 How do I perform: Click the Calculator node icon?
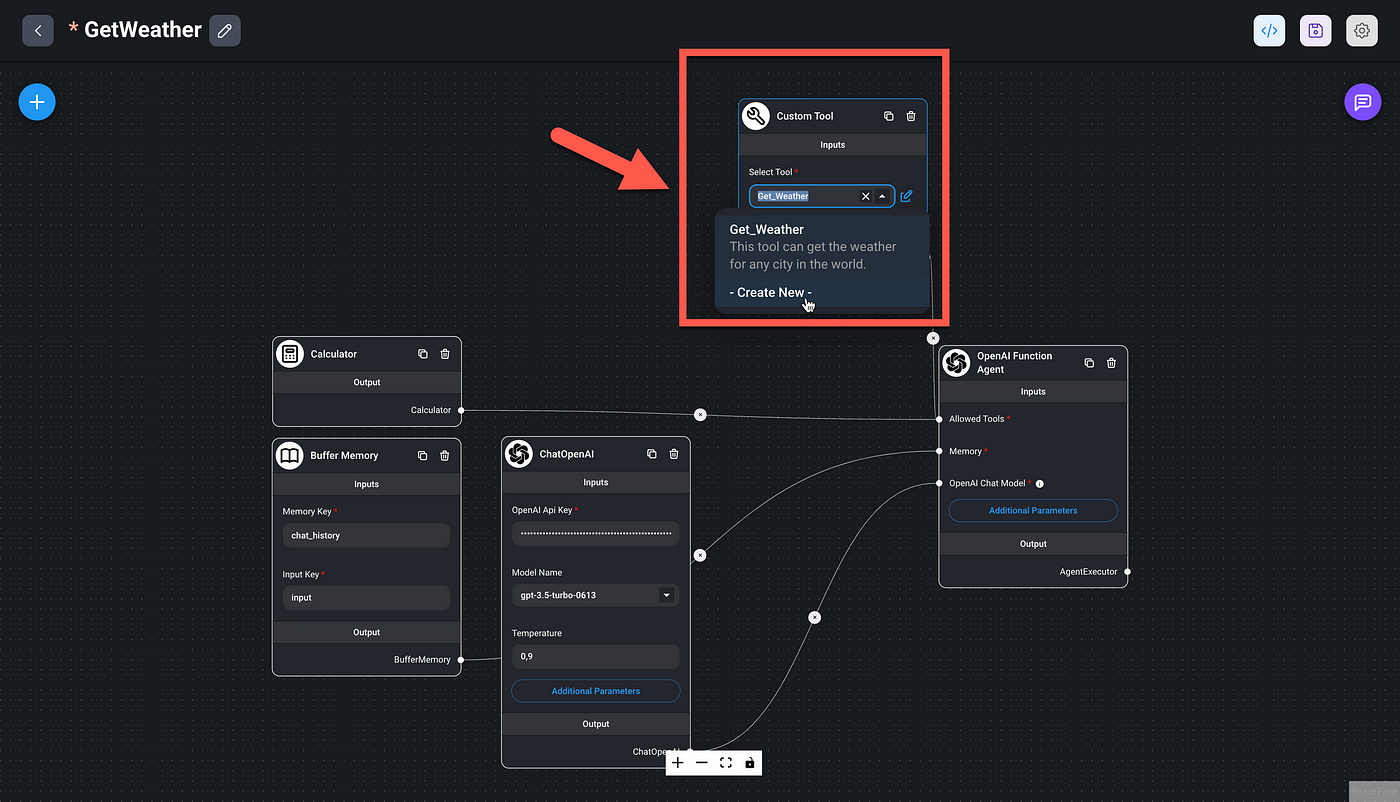[290, 354]
